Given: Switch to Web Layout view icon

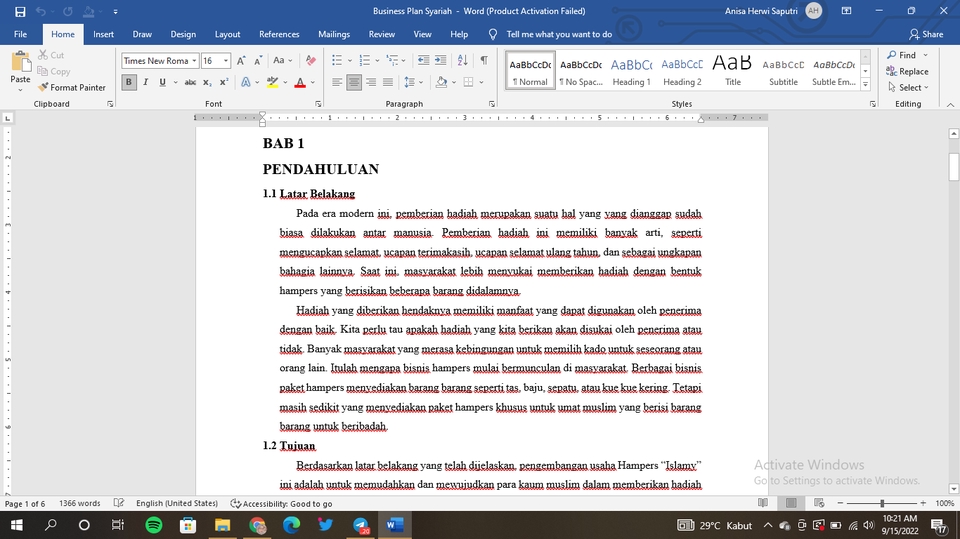Looking at the screenshot, I should (x=819, y=503).
